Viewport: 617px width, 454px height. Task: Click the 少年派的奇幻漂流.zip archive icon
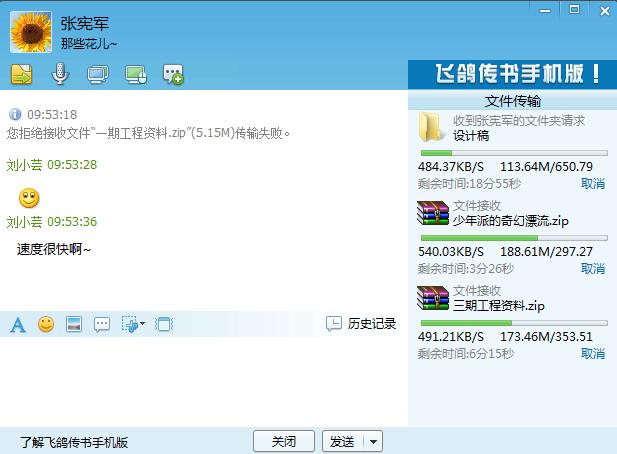[433, 213]
